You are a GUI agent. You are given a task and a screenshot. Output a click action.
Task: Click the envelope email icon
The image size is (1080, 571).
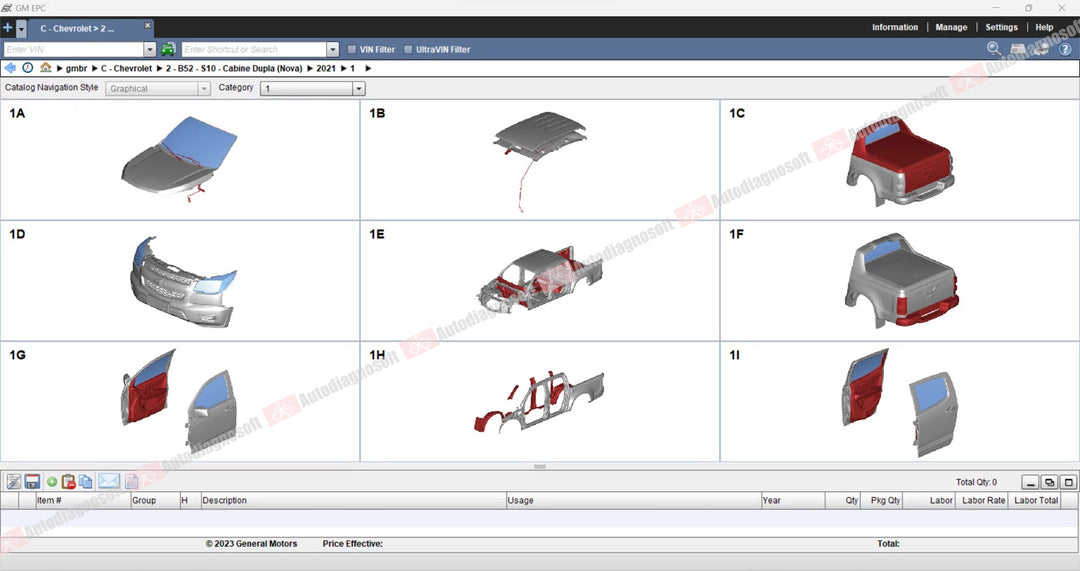[x=109, y=481]
